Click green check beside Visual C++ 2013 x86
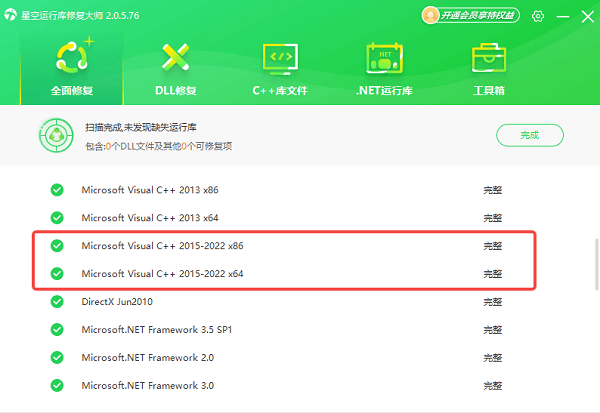Image resolution: width=600 pixels, height=413 pixels. [x=57, y=190]
